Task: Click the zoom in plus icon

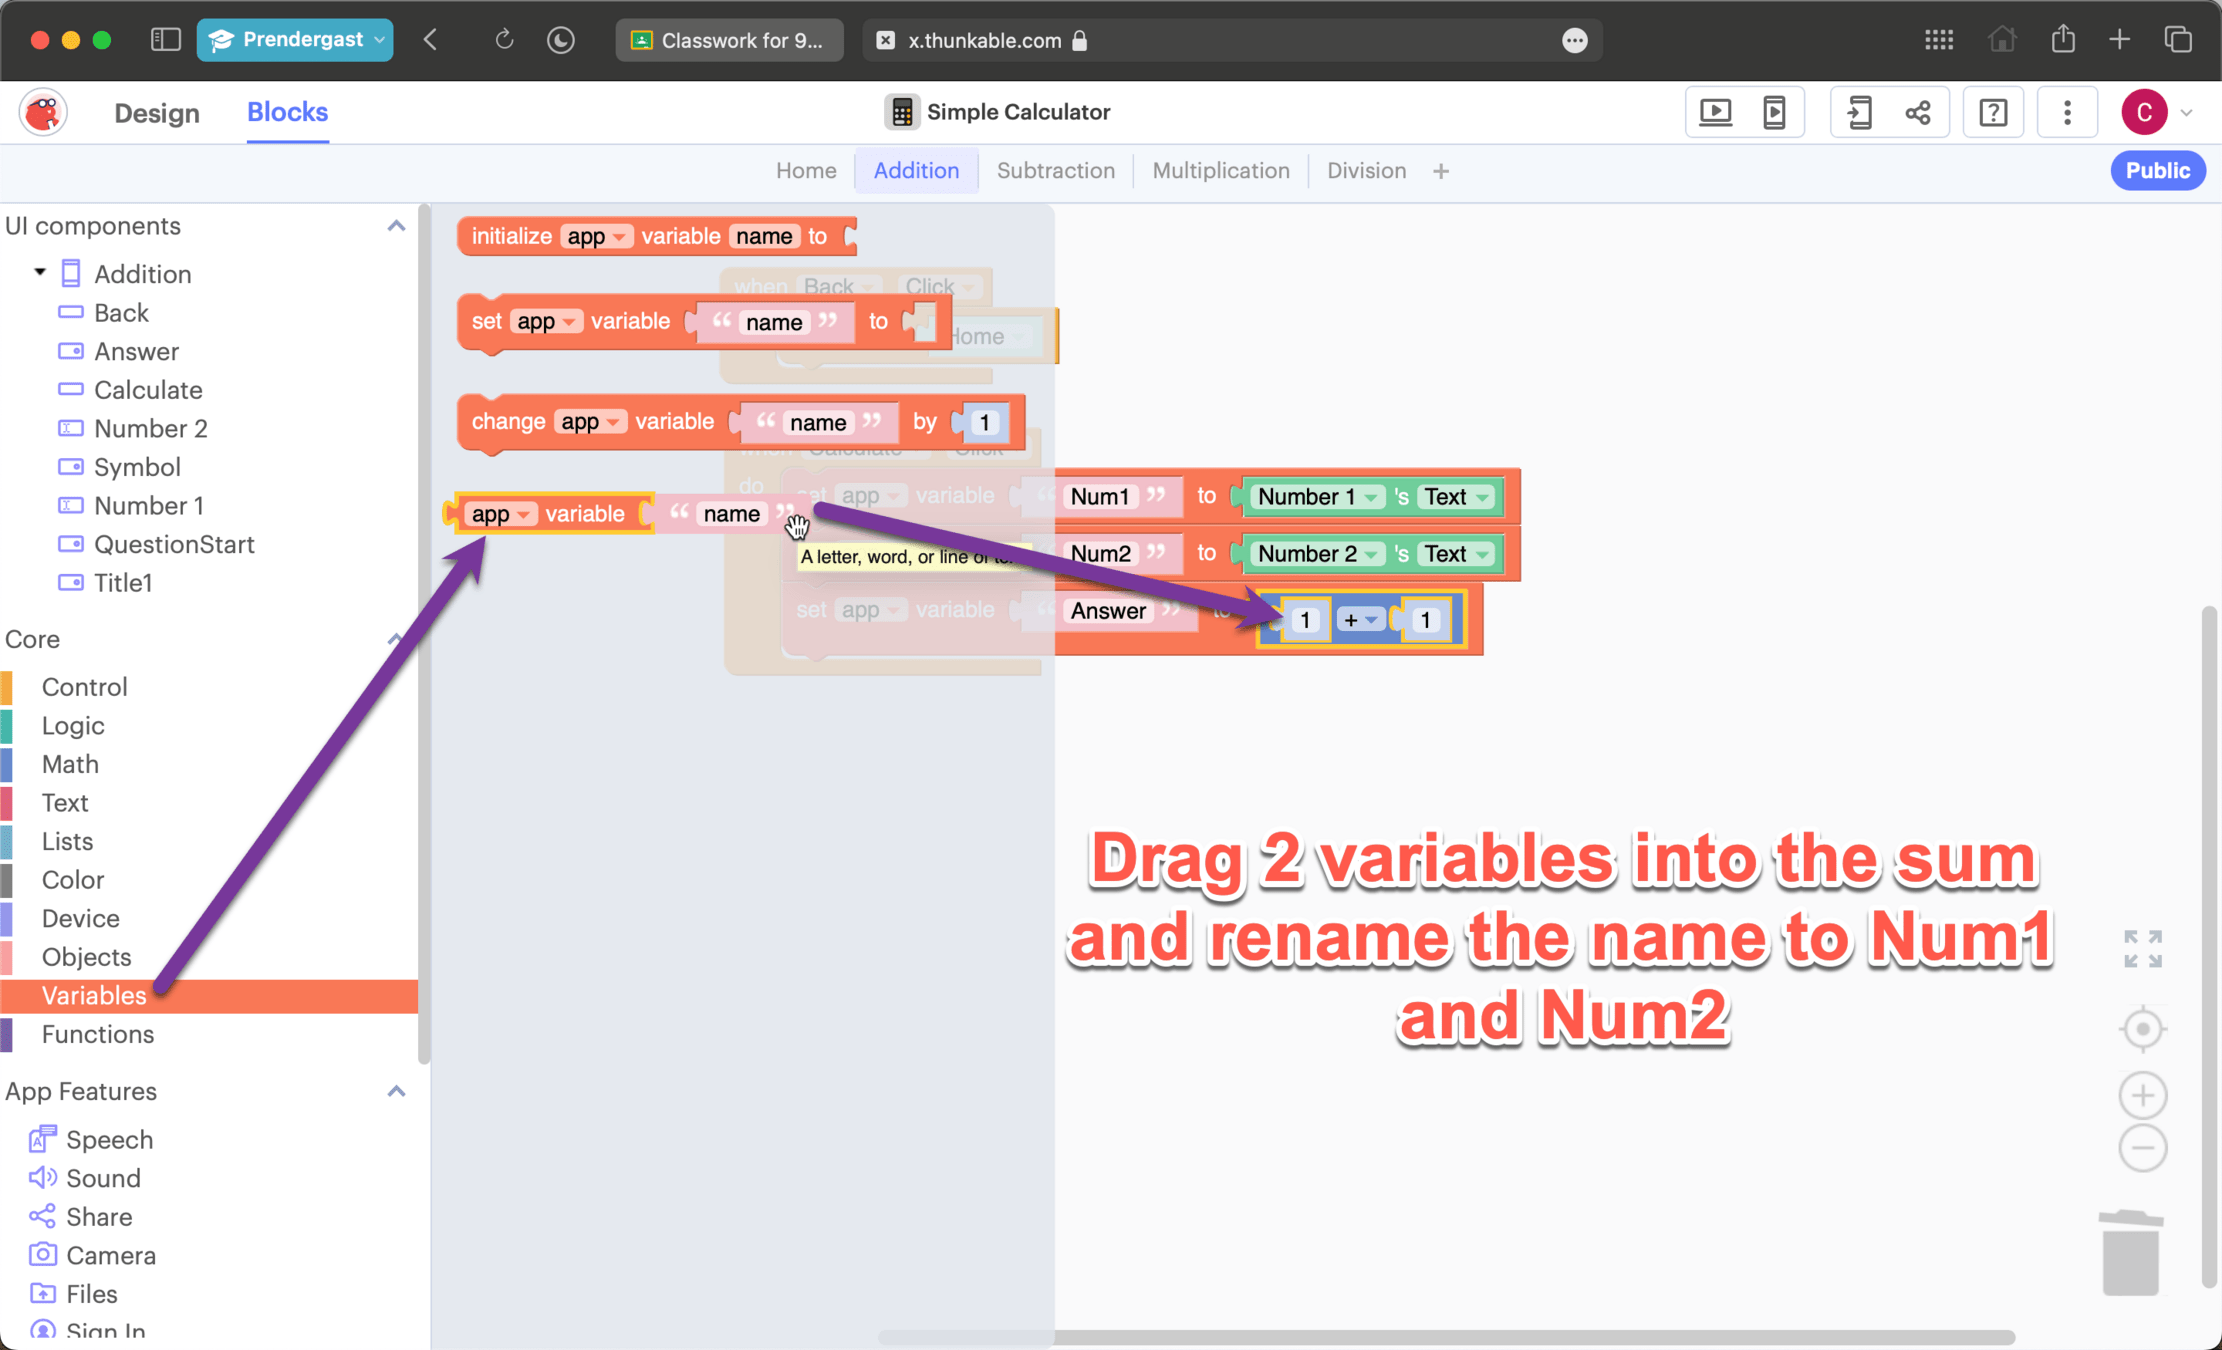Action: 2142,1096
